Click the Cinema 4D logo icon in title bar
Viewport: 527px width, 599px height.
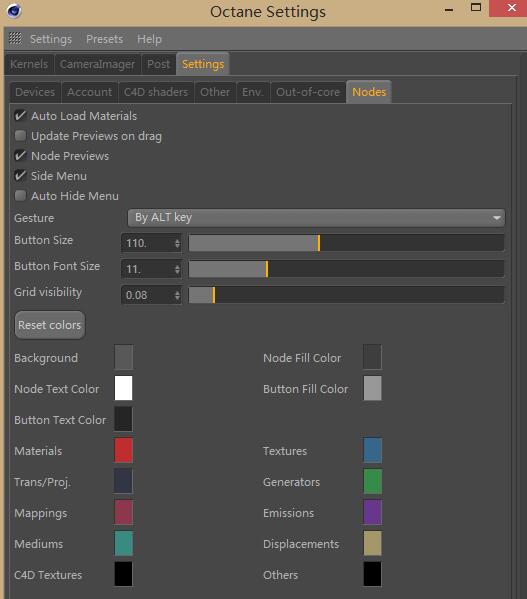(x=14, y=11)
